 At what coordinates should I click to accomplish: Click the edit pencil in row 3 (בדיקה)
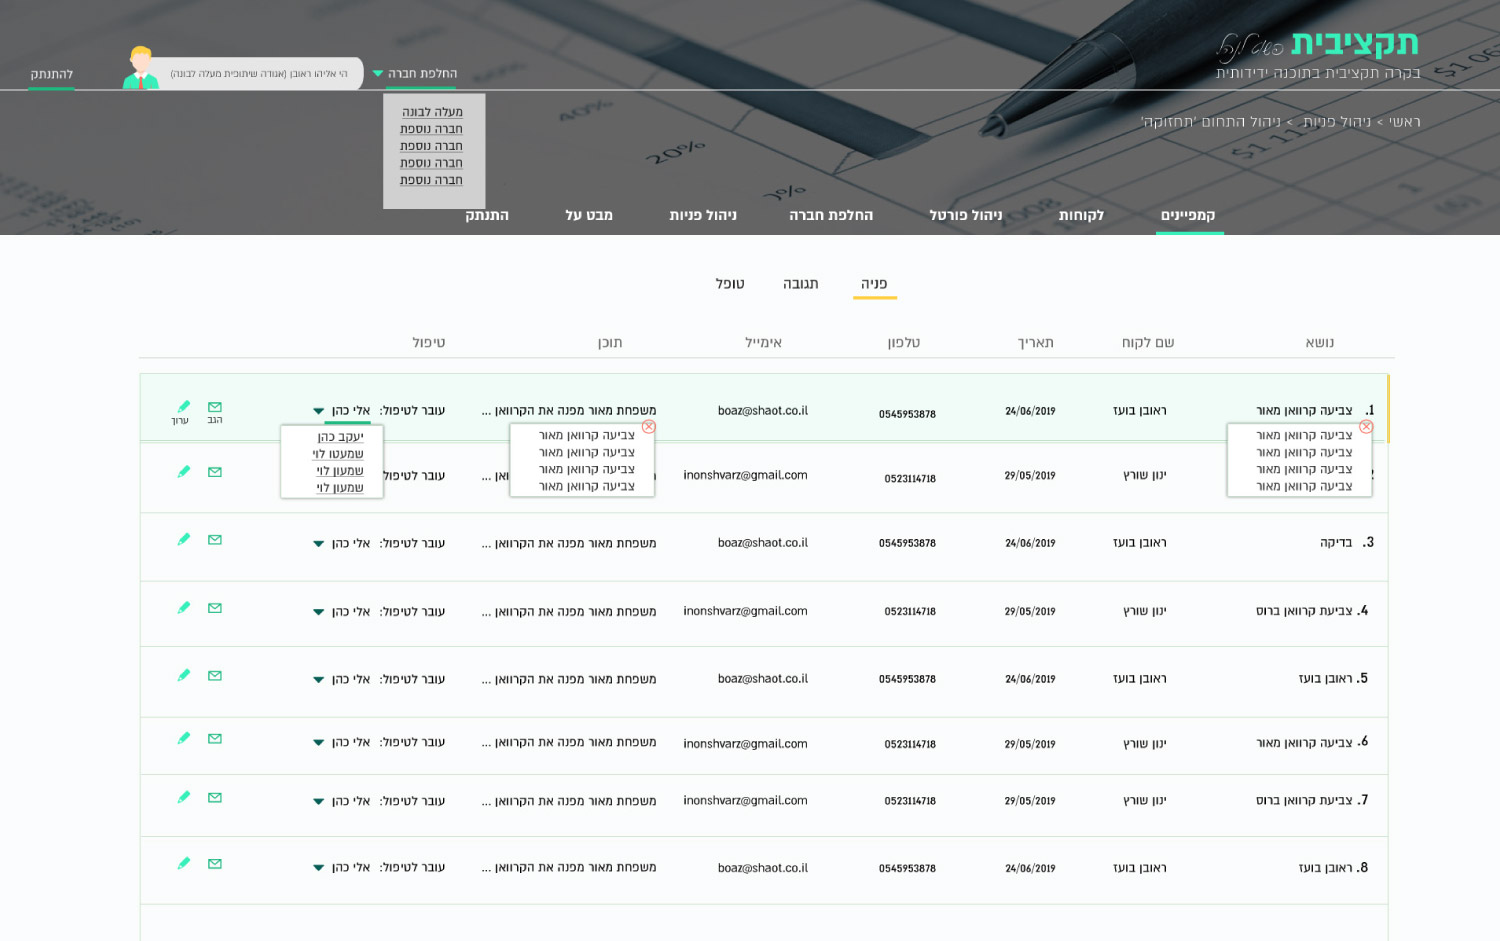[184, 539]
